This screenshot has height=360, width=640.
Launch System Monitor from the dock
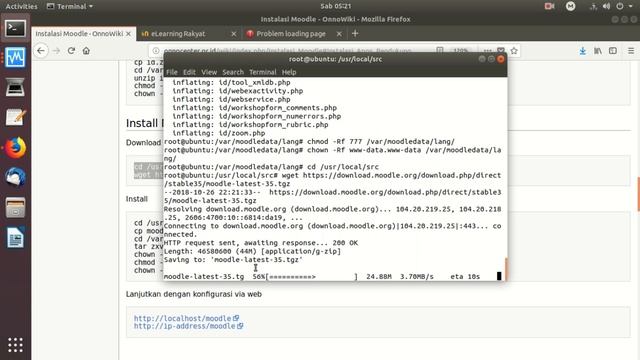click(x=16, y=57)
